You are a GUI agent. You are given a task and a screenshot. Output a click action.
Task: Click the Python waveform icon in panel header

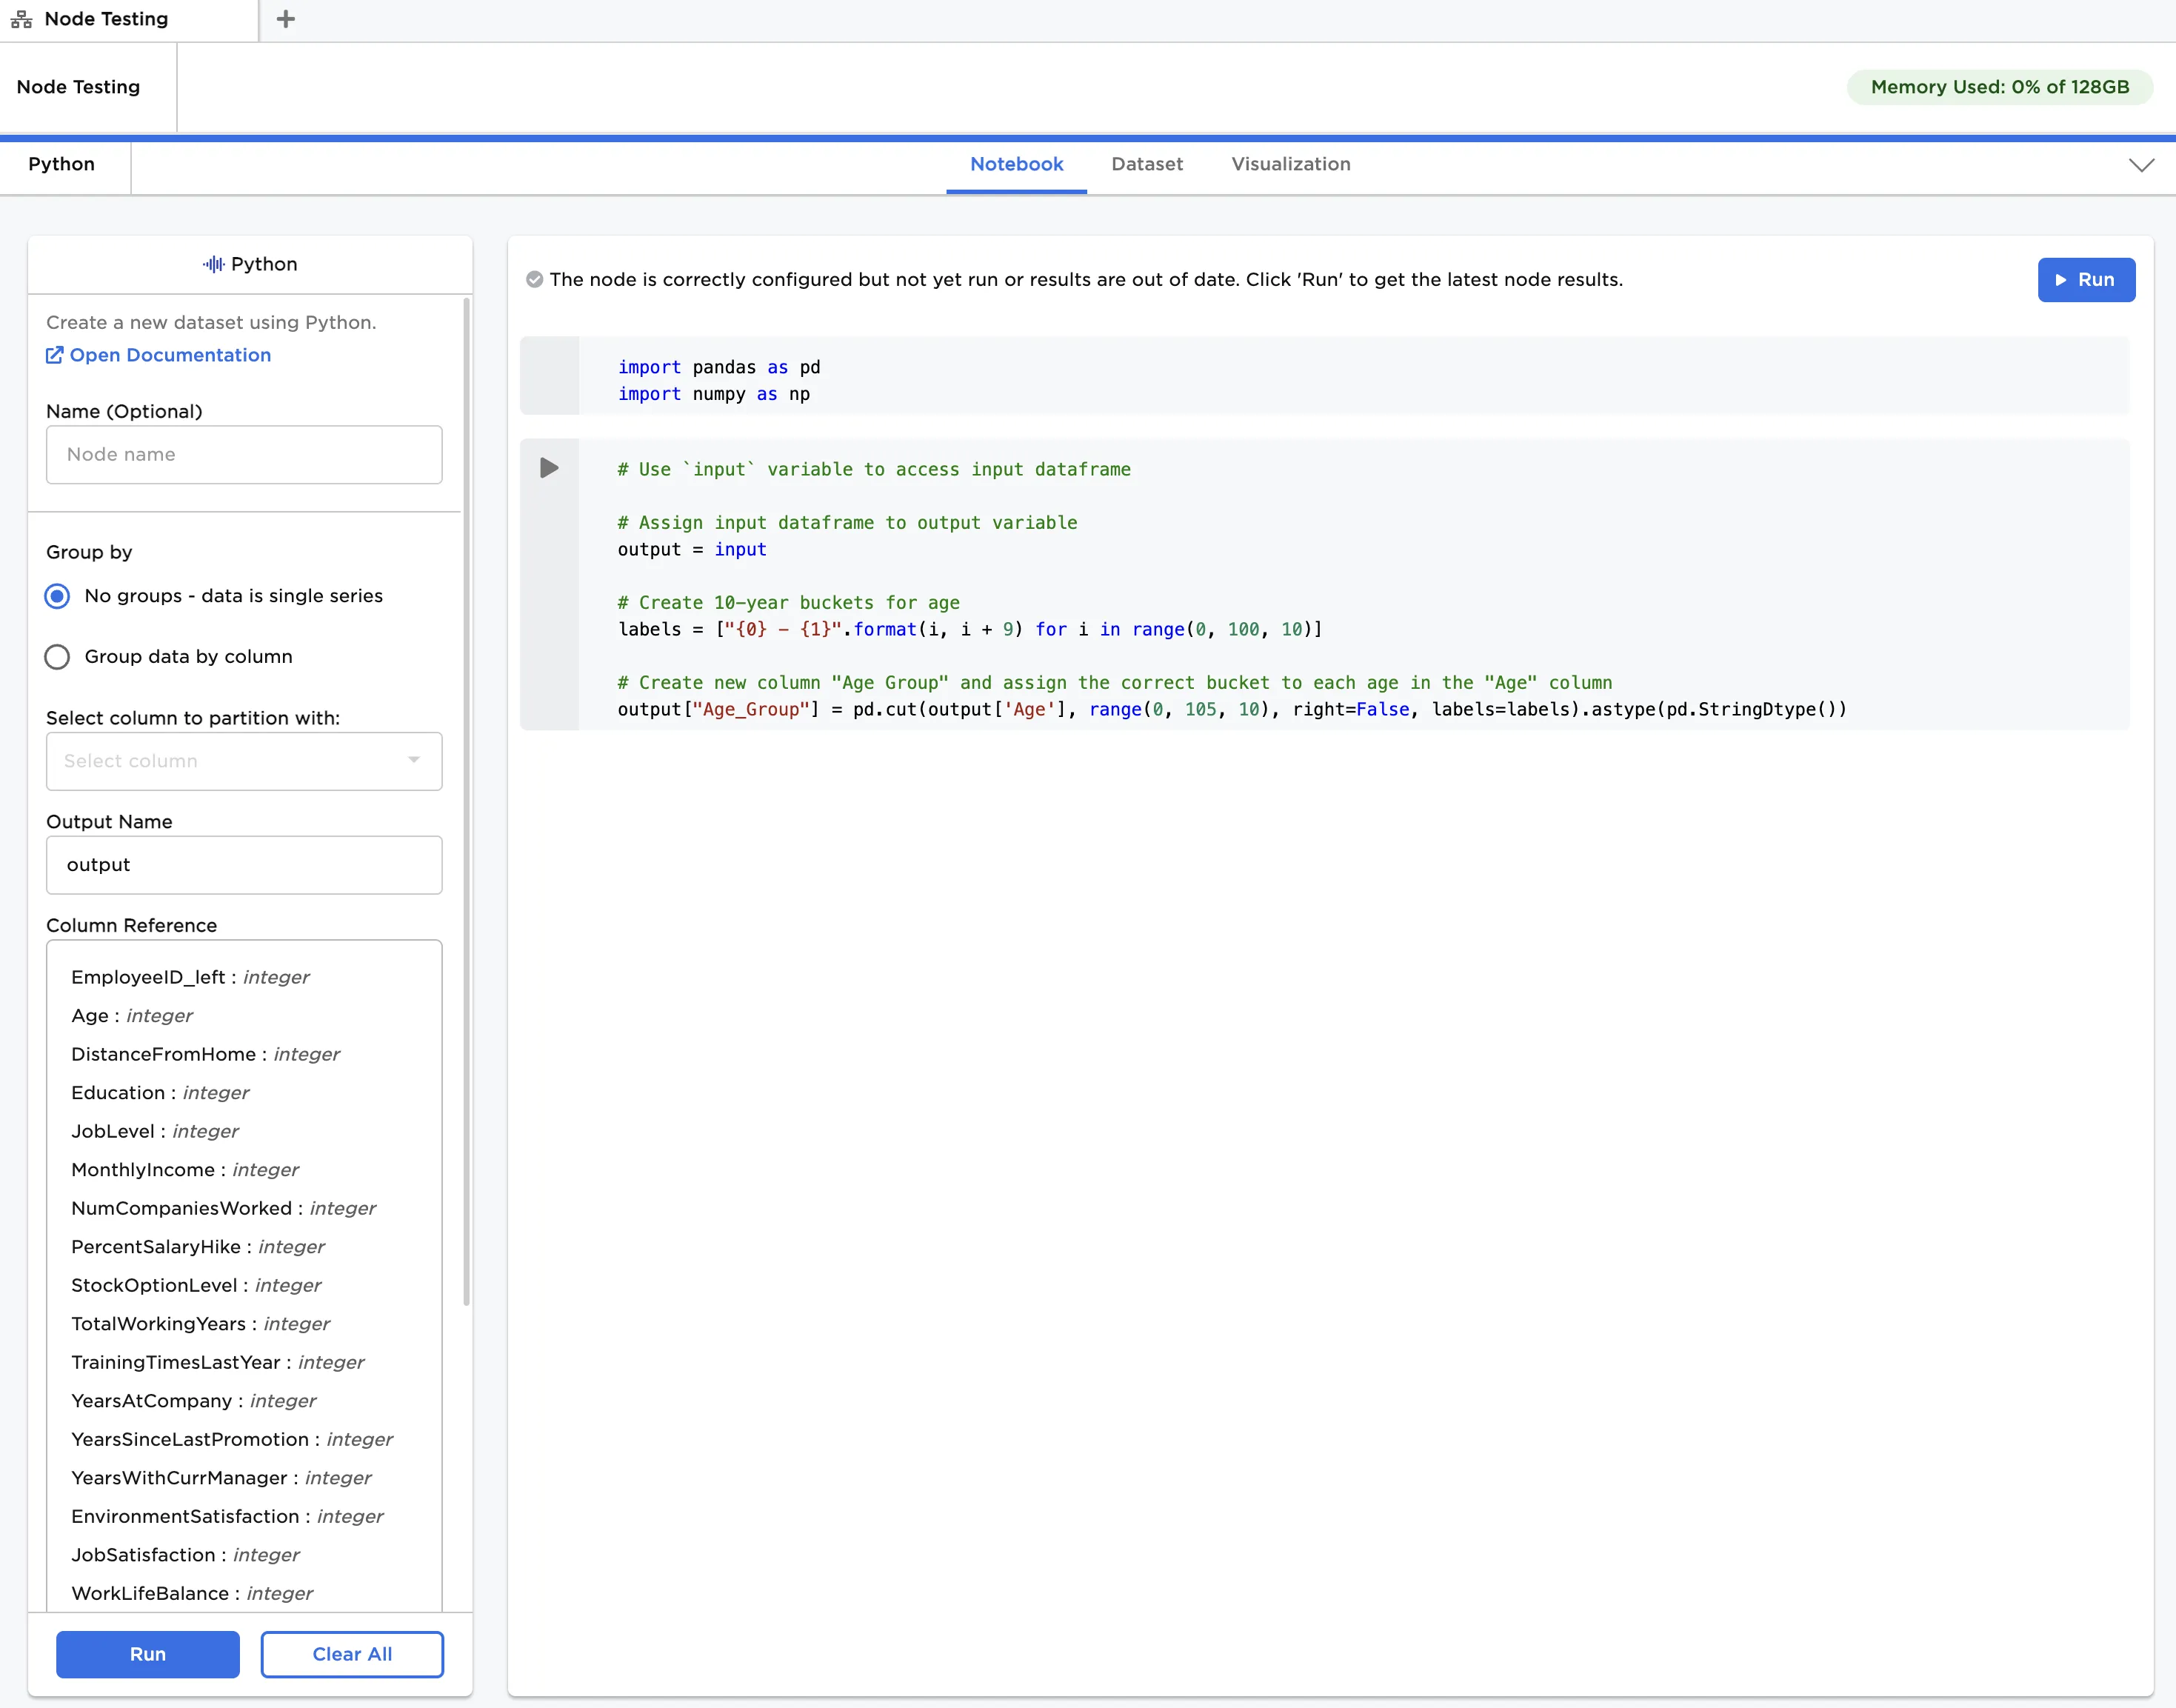coord(213,264)
